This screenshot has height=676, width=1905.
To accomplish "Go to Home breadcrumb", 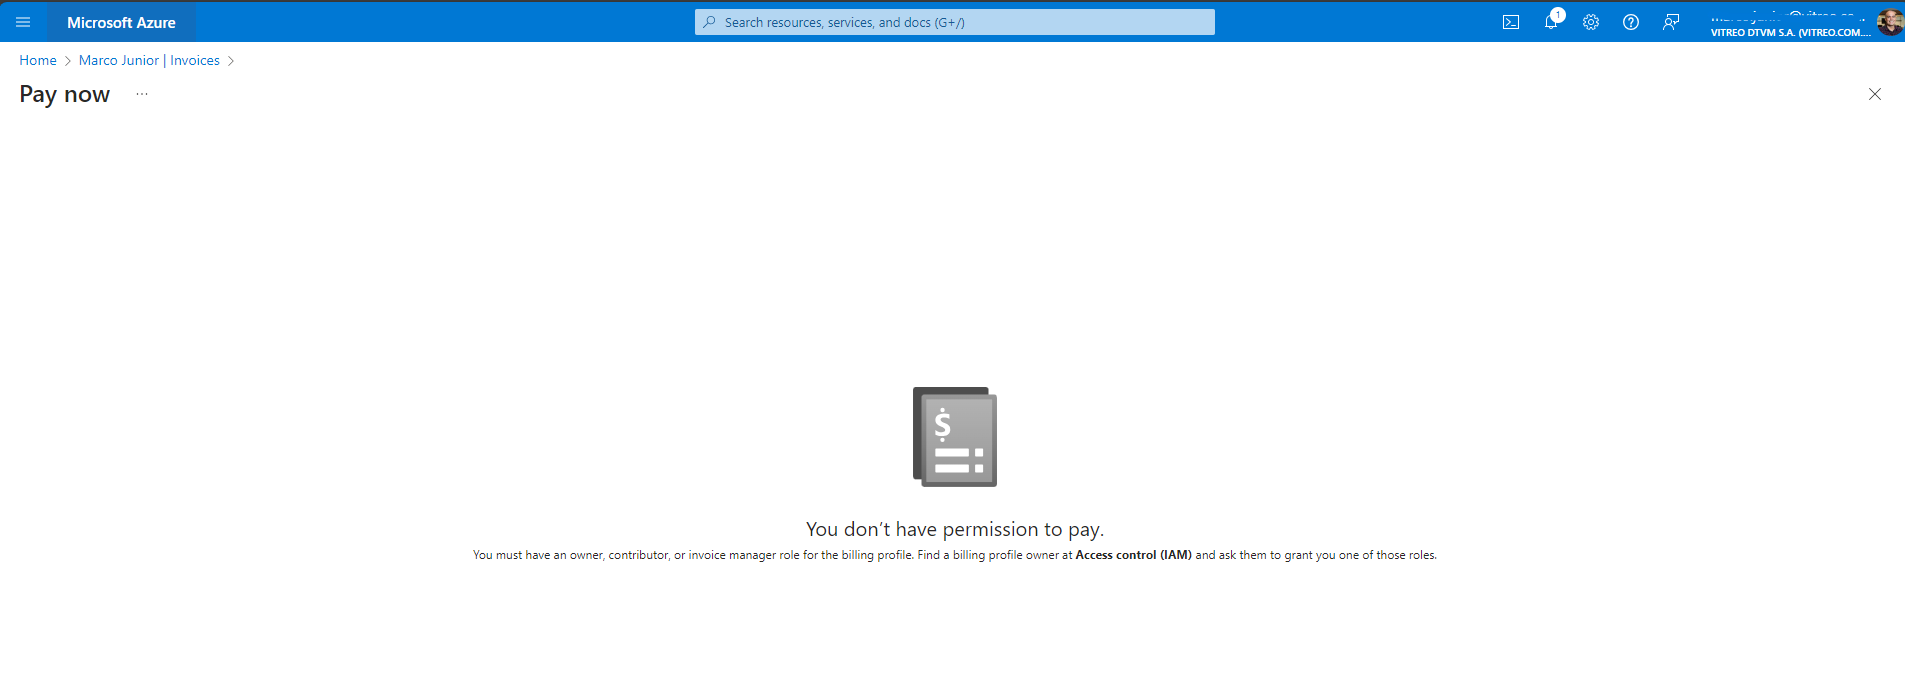I will coord(38,60).
